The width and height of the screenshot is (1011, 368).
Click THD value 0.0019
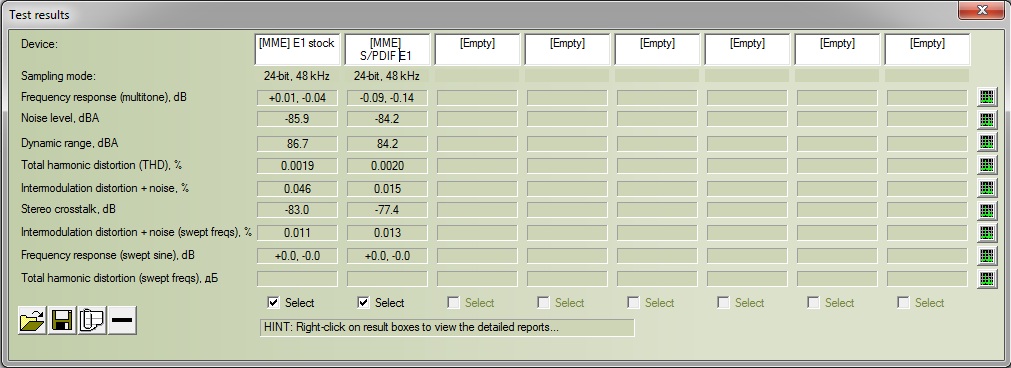(x=297, y=166)
